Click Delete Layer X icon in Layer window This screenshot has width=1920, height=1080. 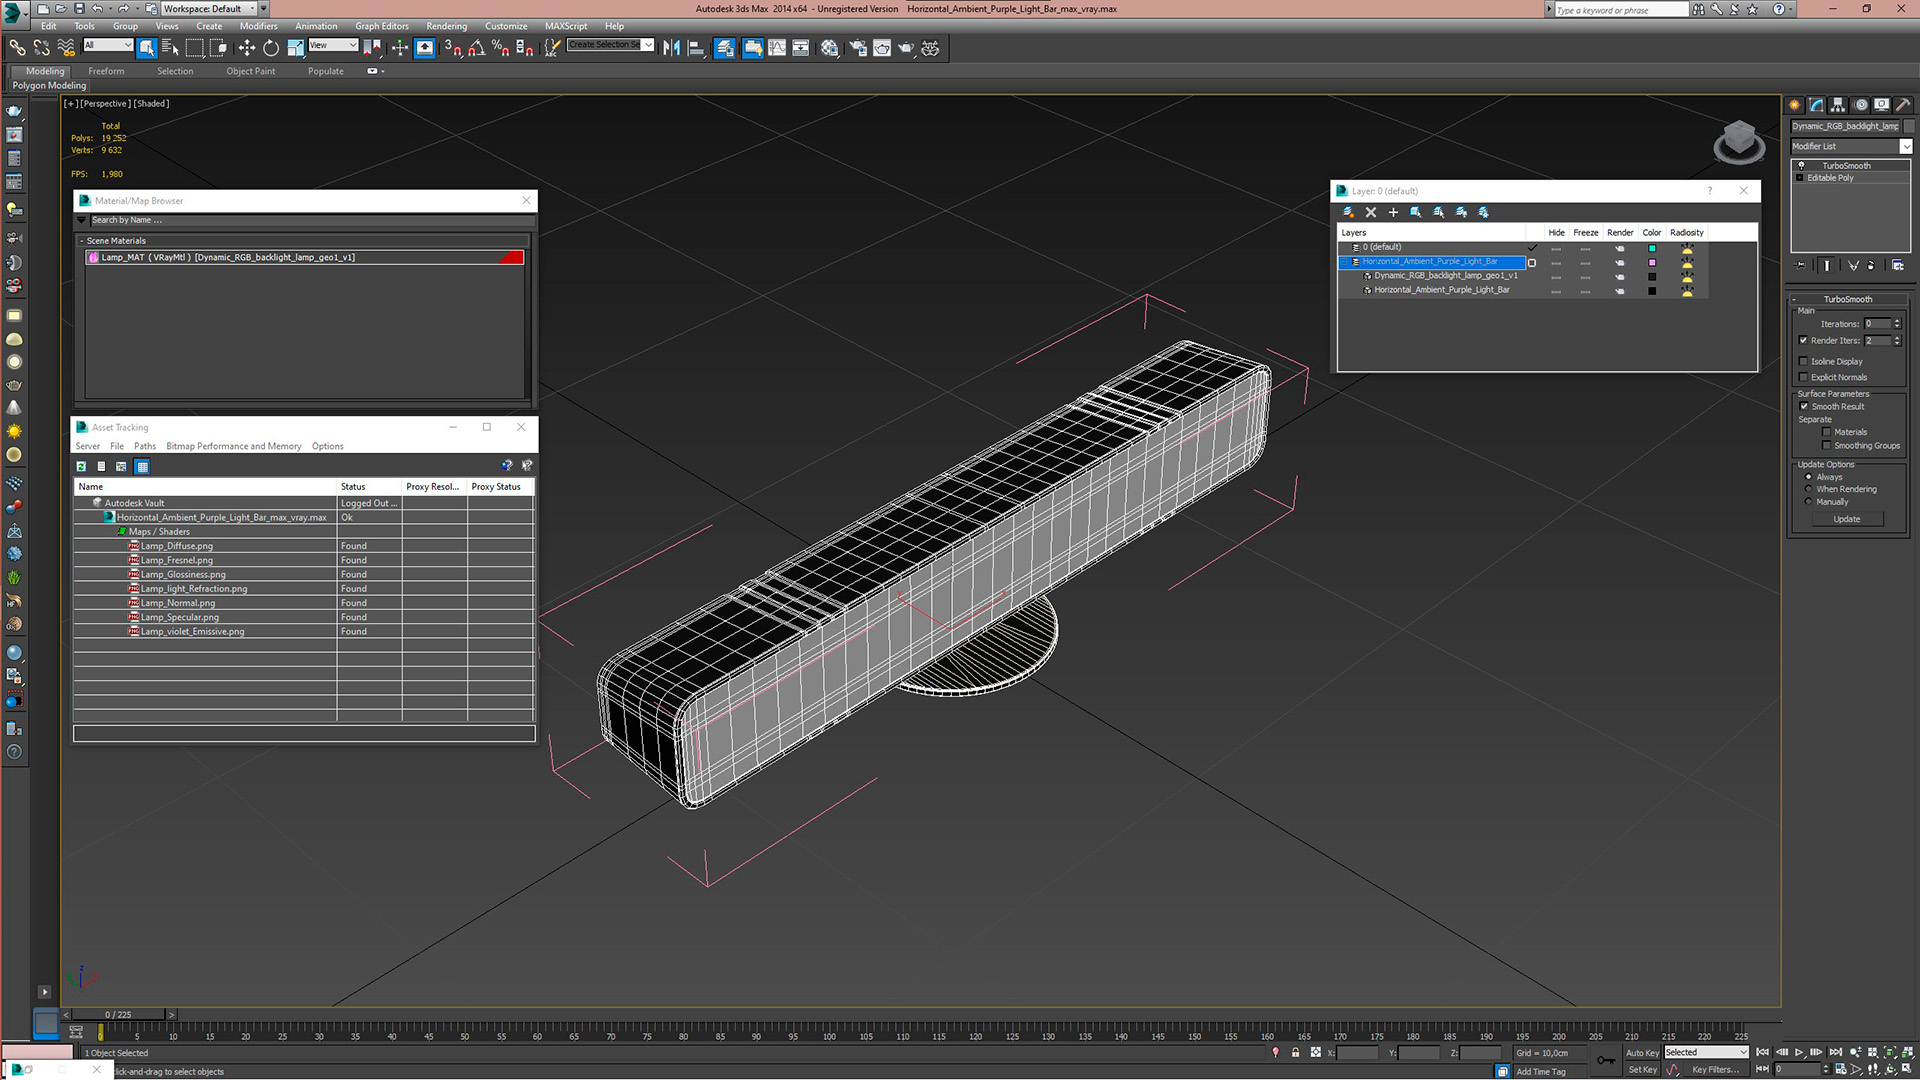coord(1371,212)
